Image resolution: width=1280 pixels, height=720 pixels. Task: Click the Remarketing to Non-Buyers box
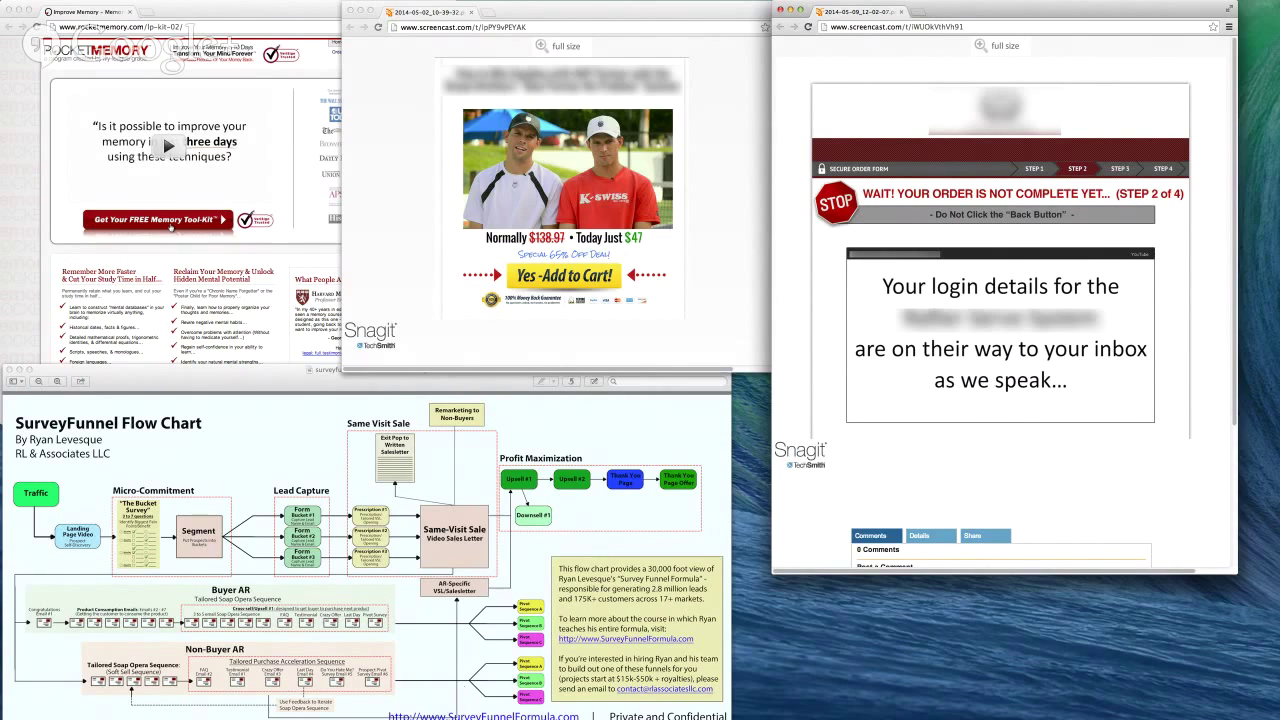[457, 414]
